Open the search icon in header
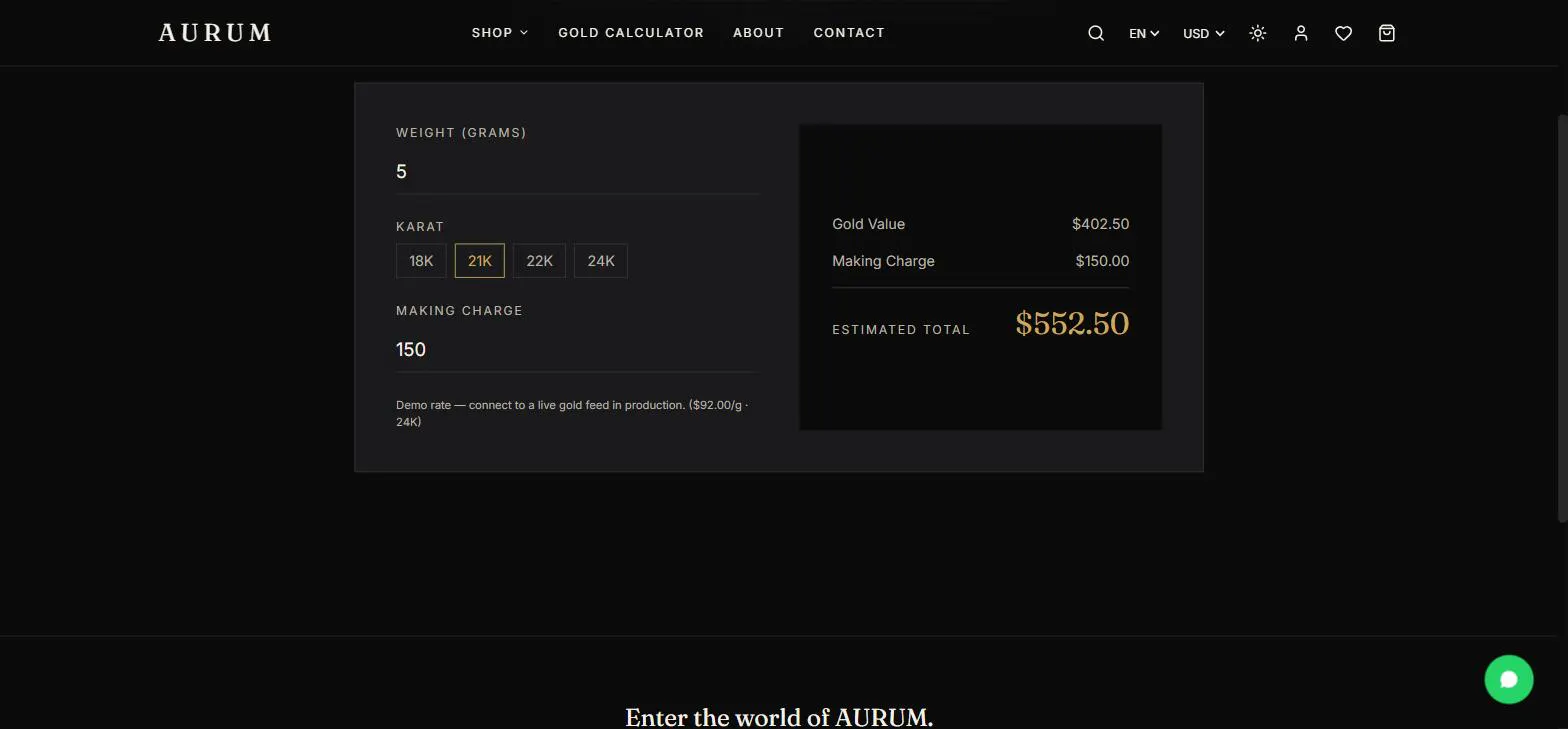The width and height of the screenshot is (1568, 729). tap(1096, 33)
